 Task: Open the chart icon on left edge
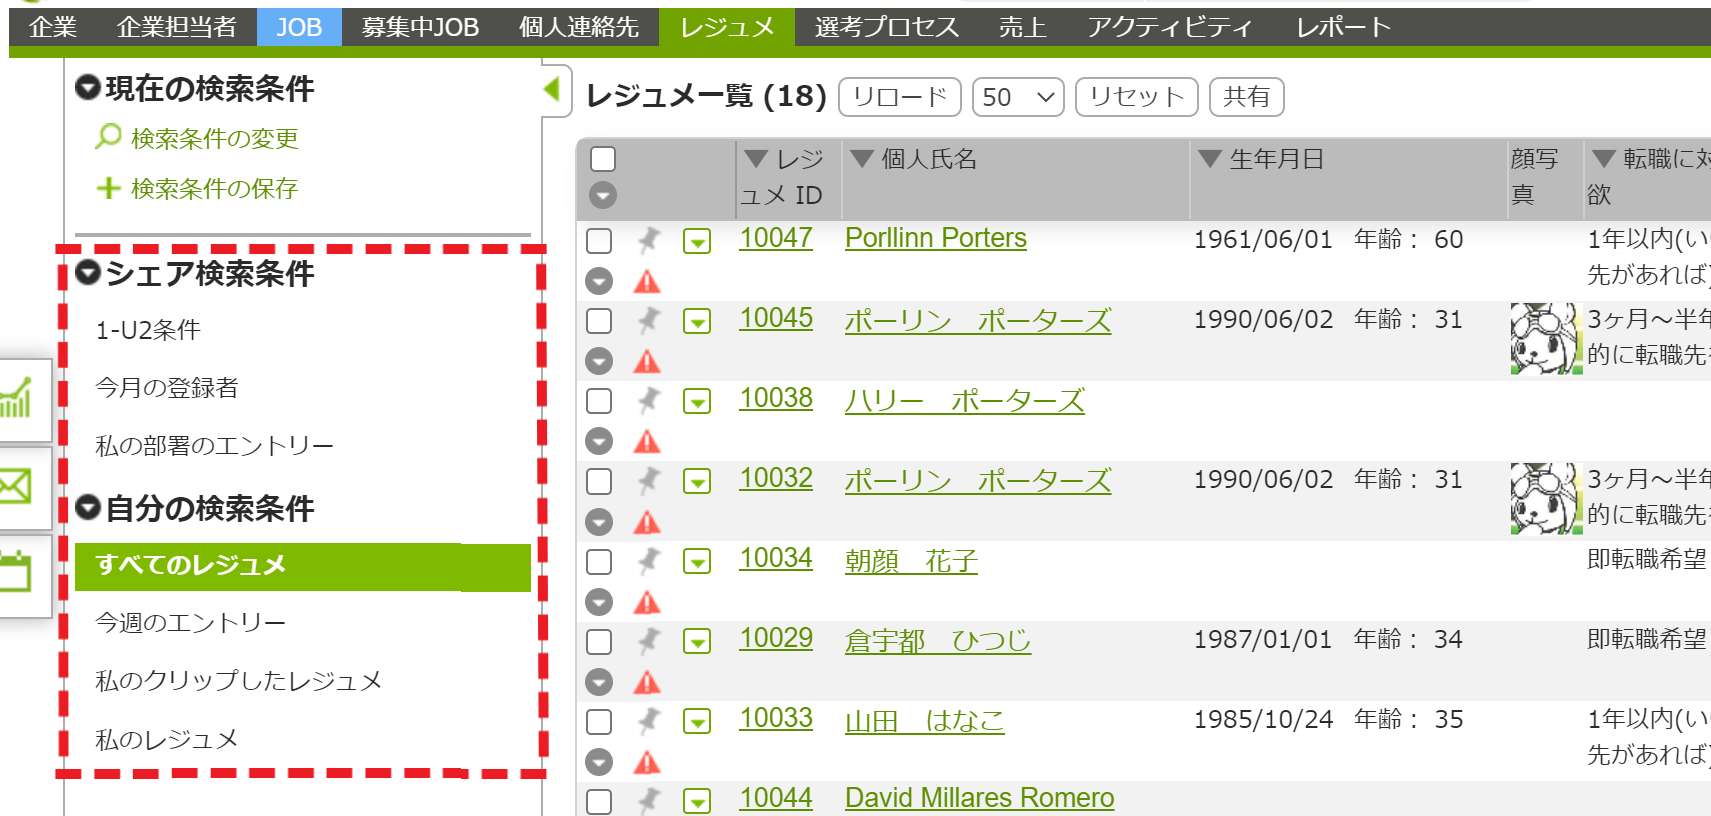click(x=17, y=399)
